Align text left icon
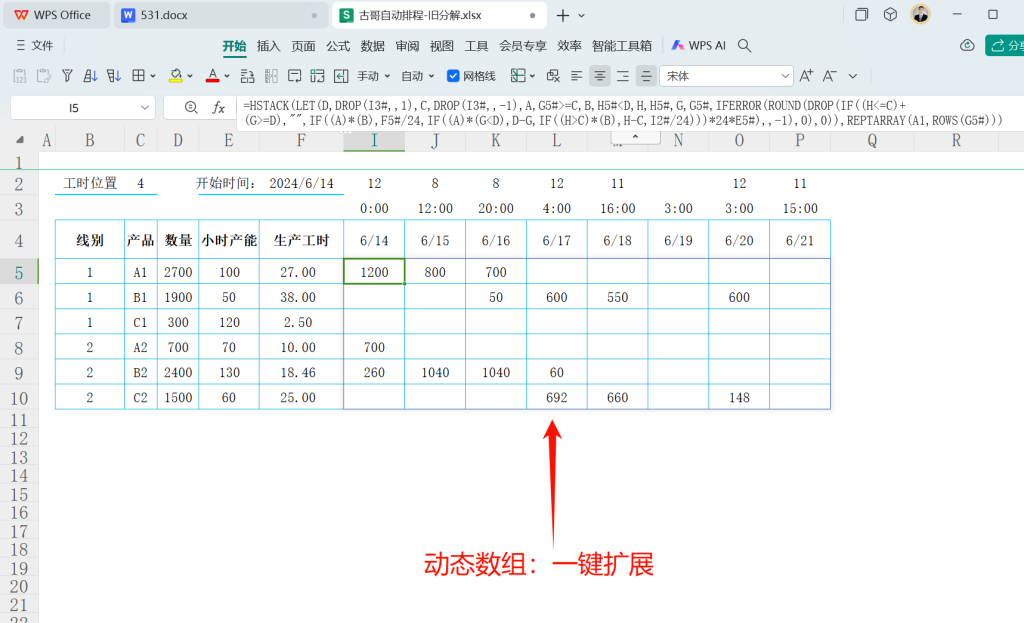This screenshot has height=623, width=1024. point(576,76)
